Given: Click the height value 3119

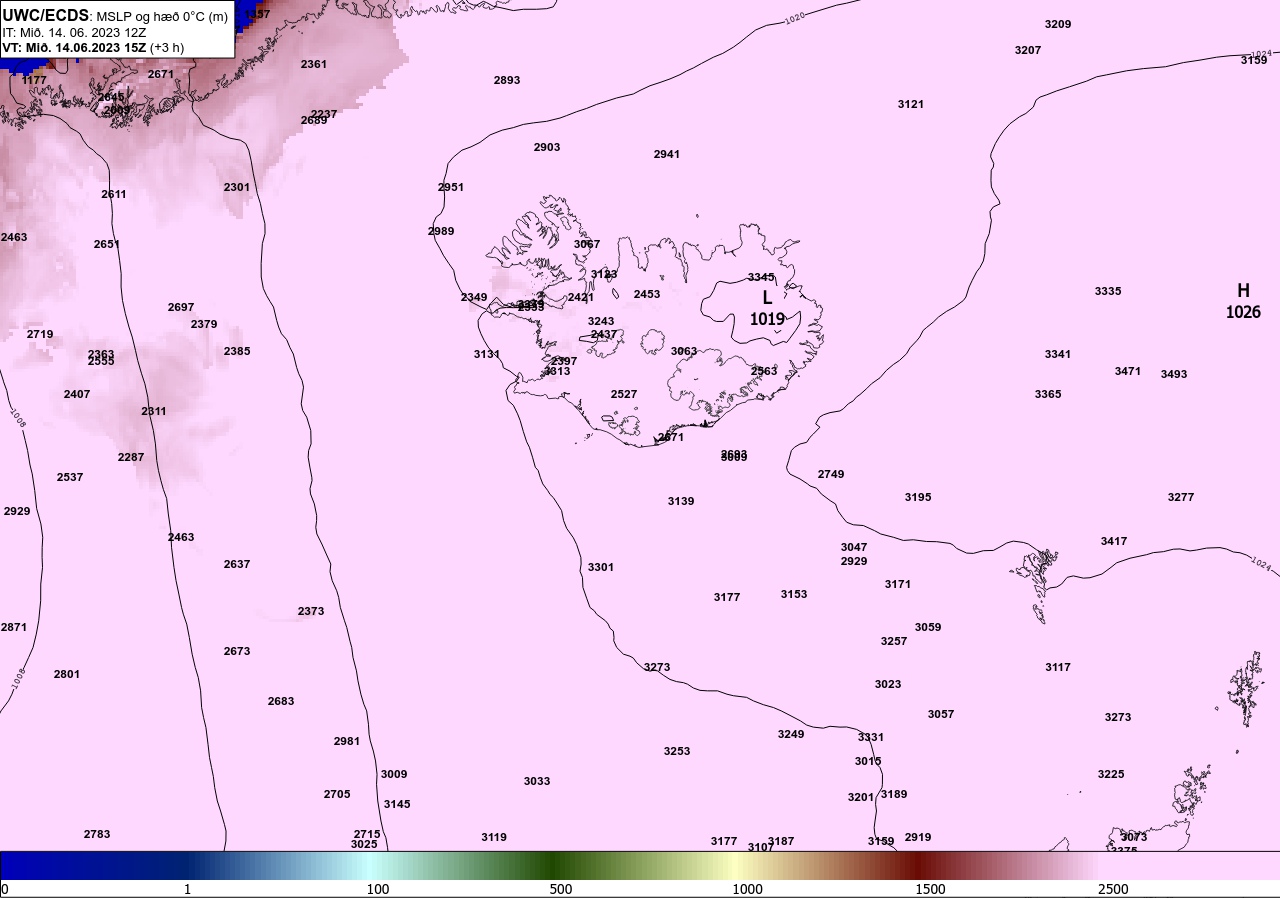Looking at the screenshot, I should 494,837.
